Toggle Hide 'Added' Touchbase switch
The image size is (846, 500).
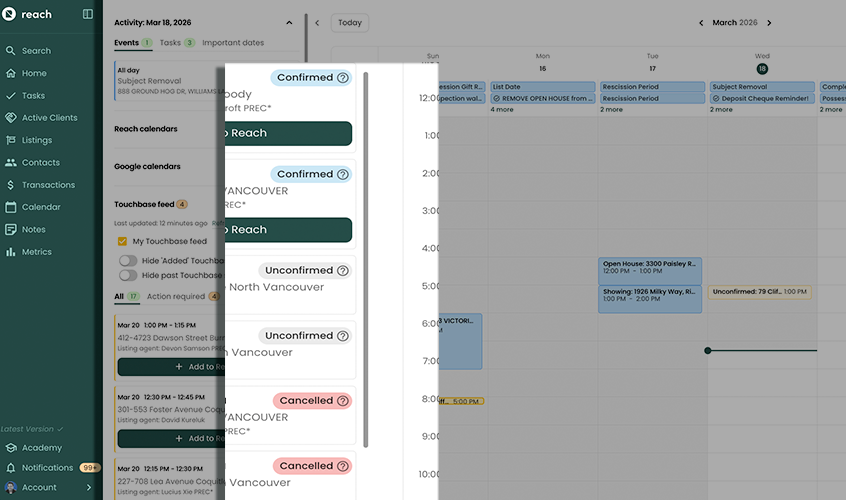point(128,261)
